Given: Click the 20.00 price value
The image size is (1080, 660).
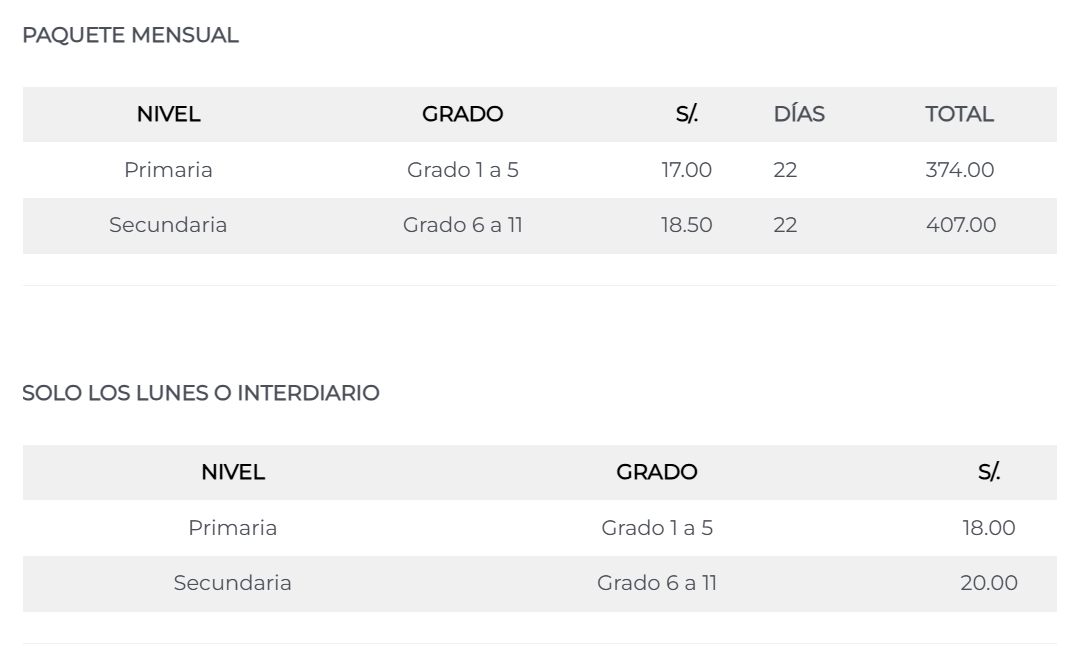Looking at the screenshot, I should pyautogui.click(x=988, y=583).
